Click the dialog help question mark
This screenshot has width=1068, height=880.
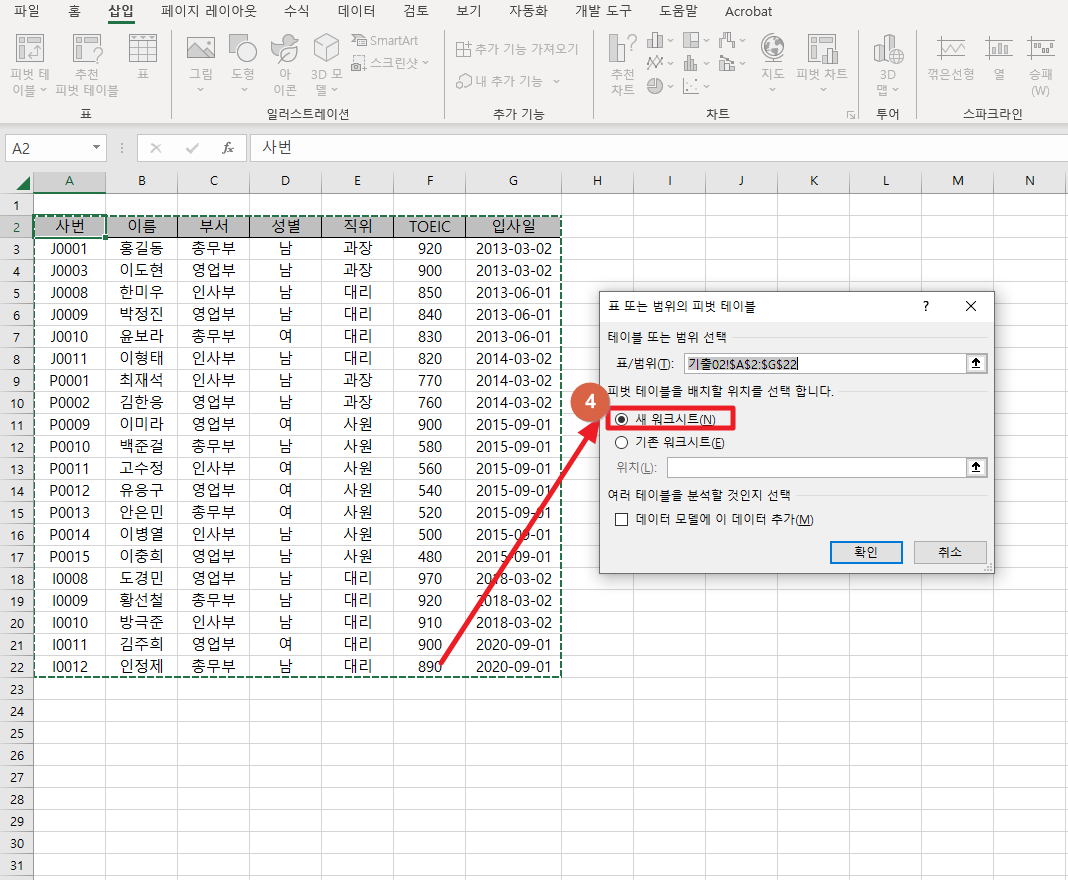926,307
